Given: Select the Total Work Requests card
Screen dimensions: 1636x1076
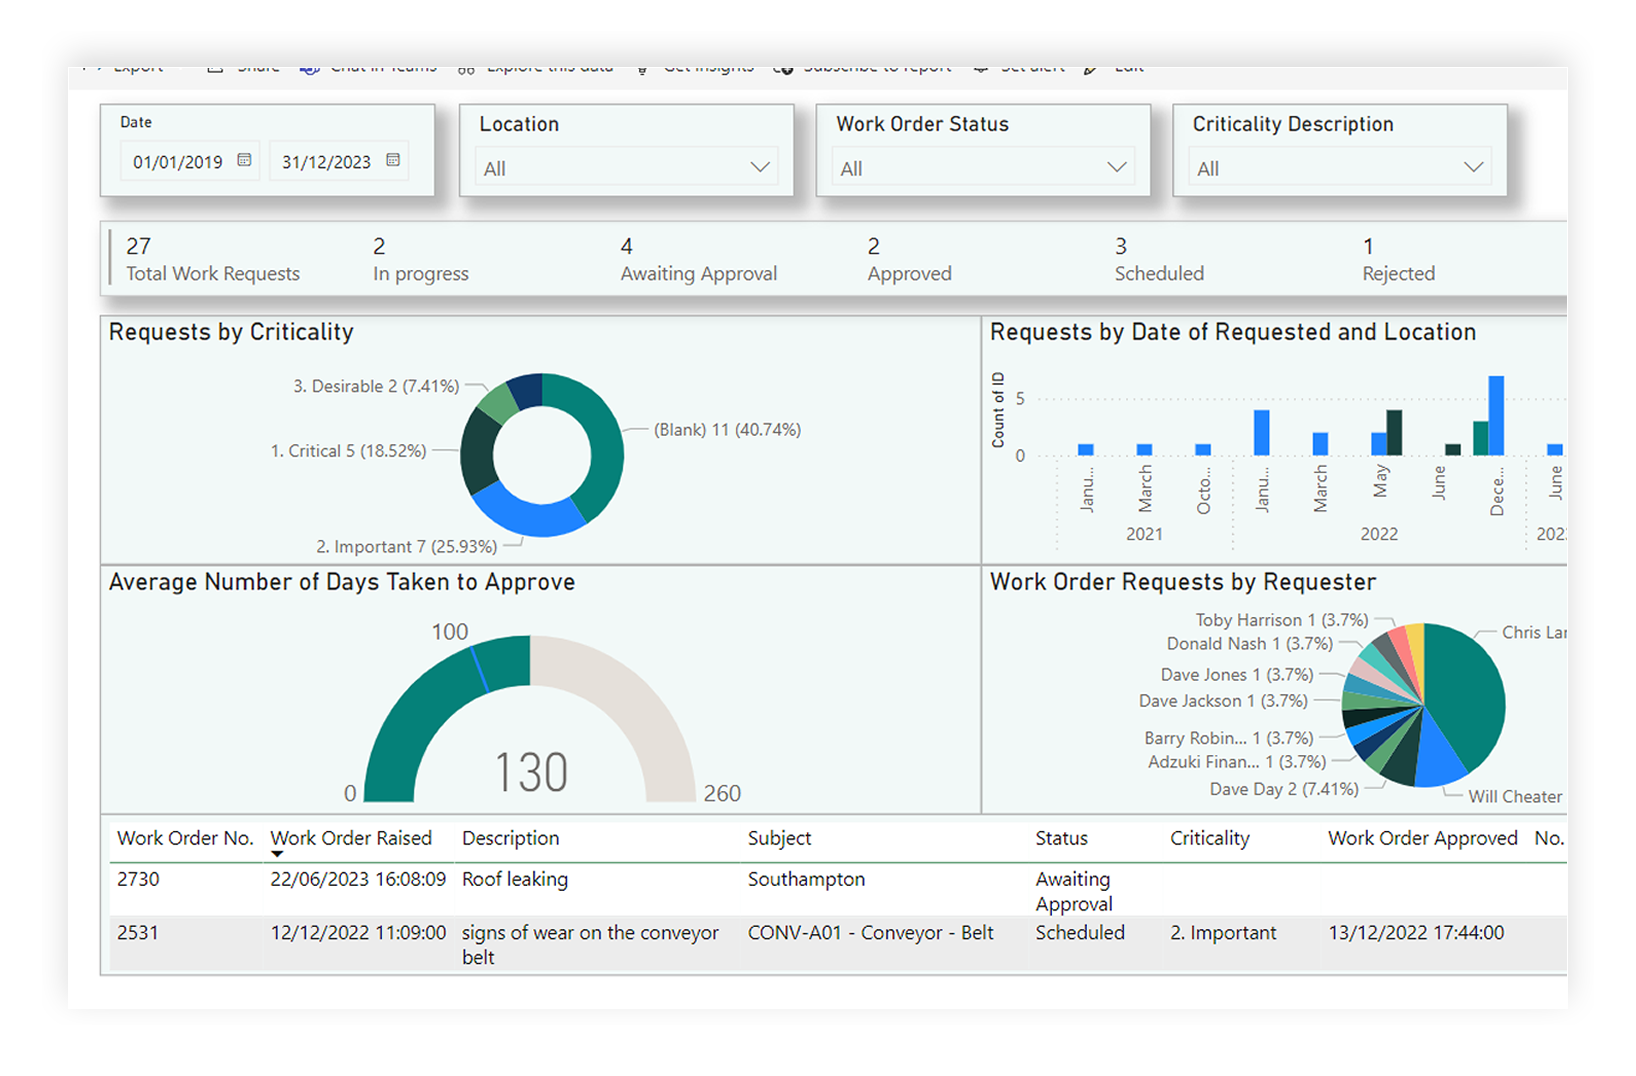Looking at the screenshot, I should [x=212, y=259].
